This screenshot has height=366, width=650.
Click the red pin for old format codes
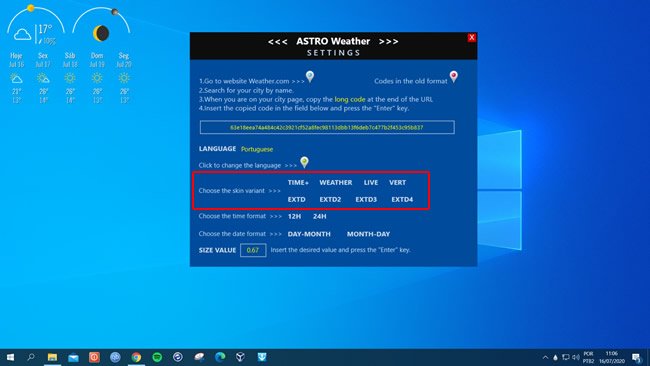[x=454, y=77]
